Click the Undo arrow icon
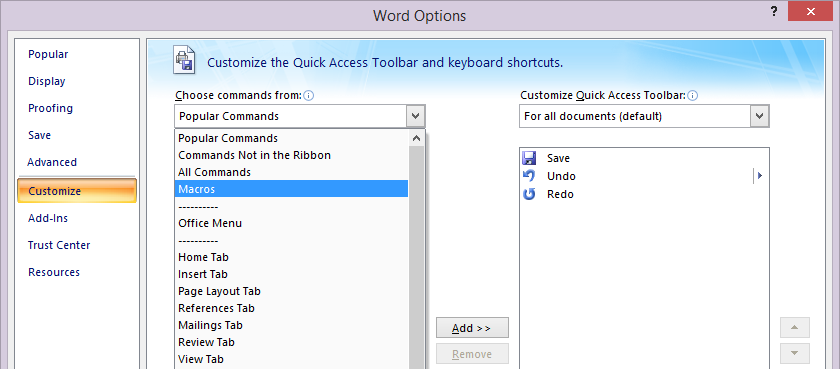Viewport: 840px width, 369px height. pyautogui.click(x=529, y=176)
